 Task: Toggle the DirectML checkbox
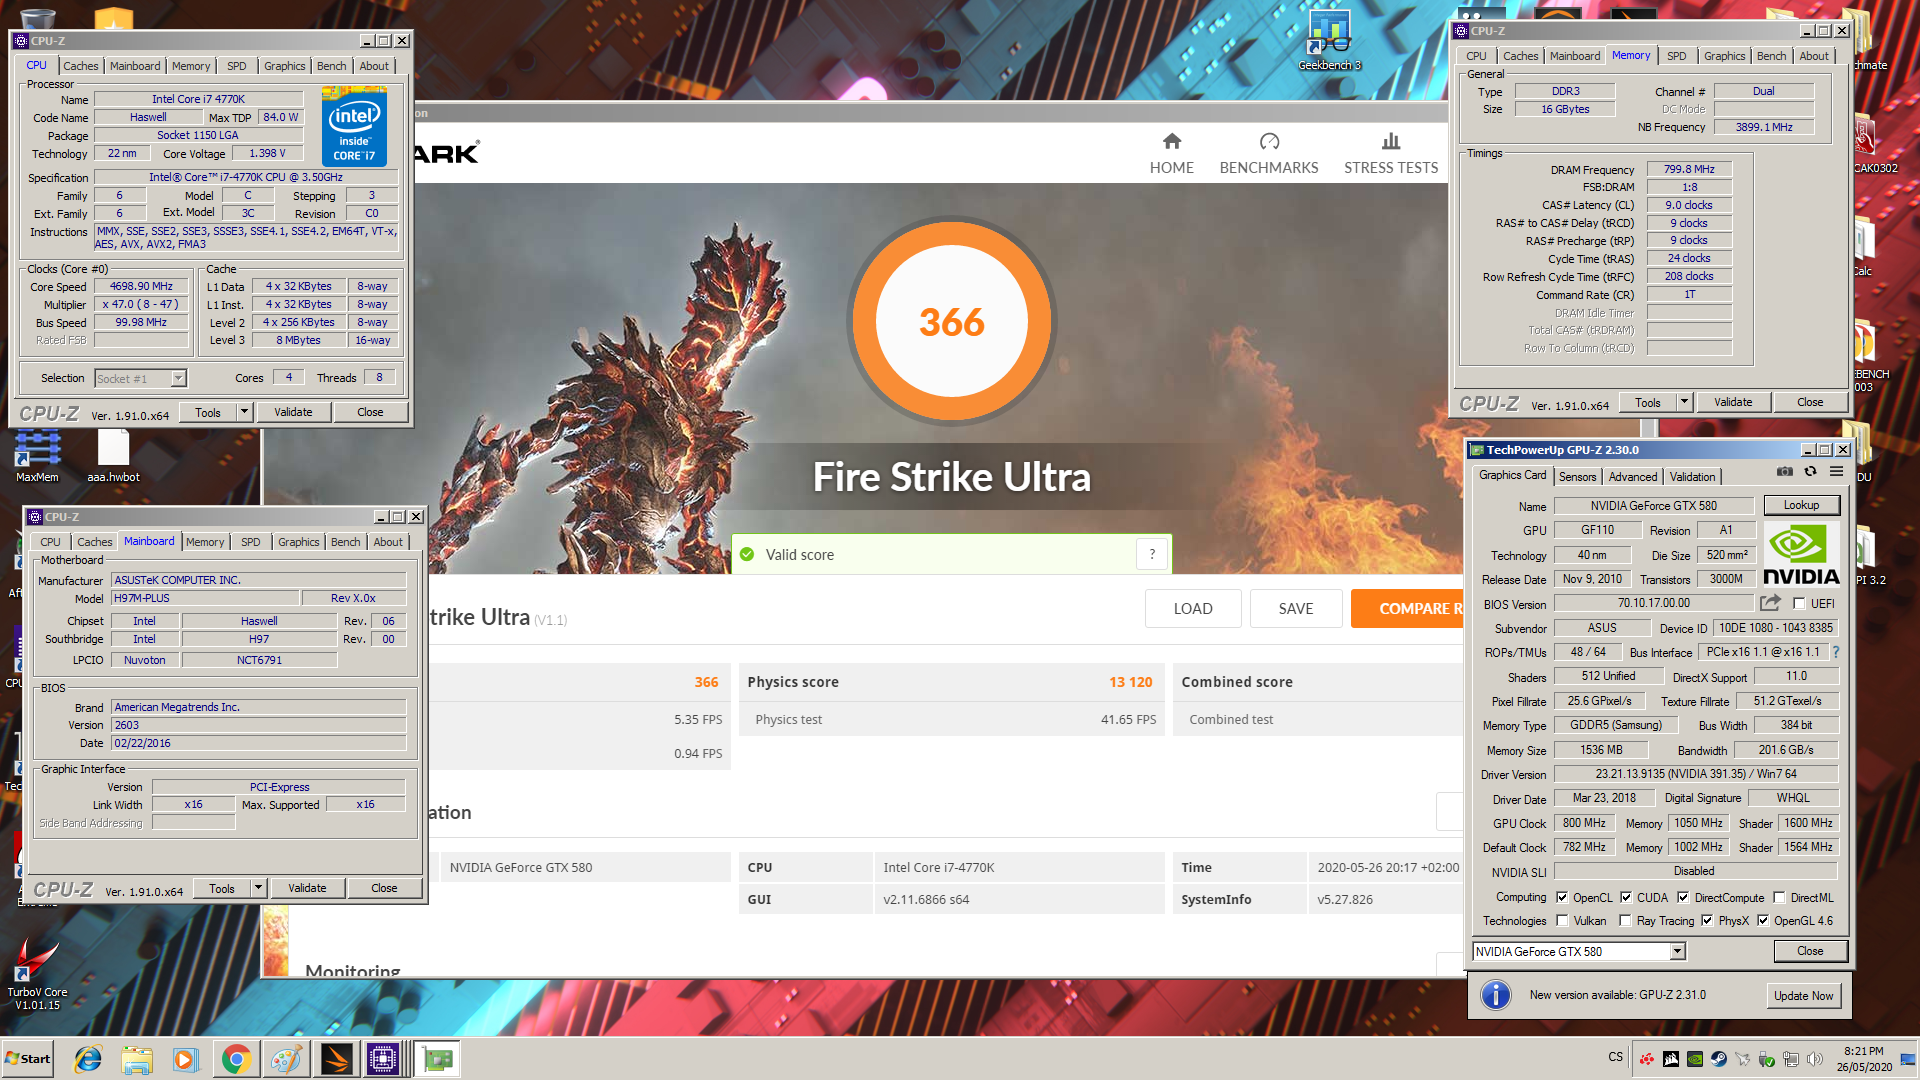(x=1779, y=897)
